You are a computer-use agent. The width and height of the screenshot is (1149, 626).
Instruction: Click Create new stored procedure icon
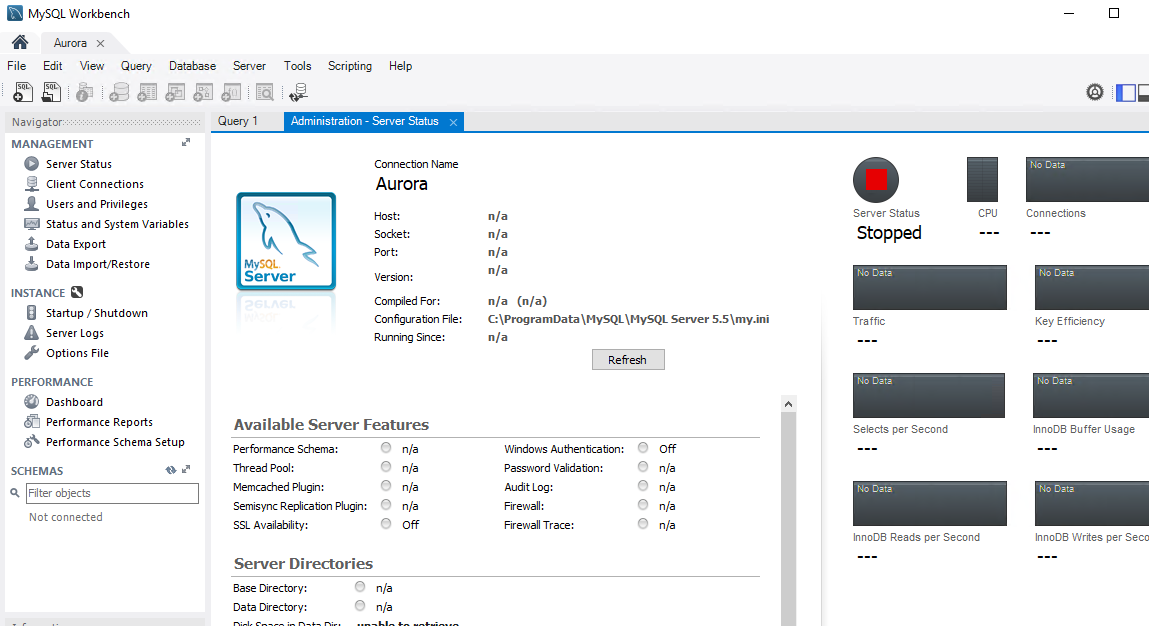pos(203,92)
